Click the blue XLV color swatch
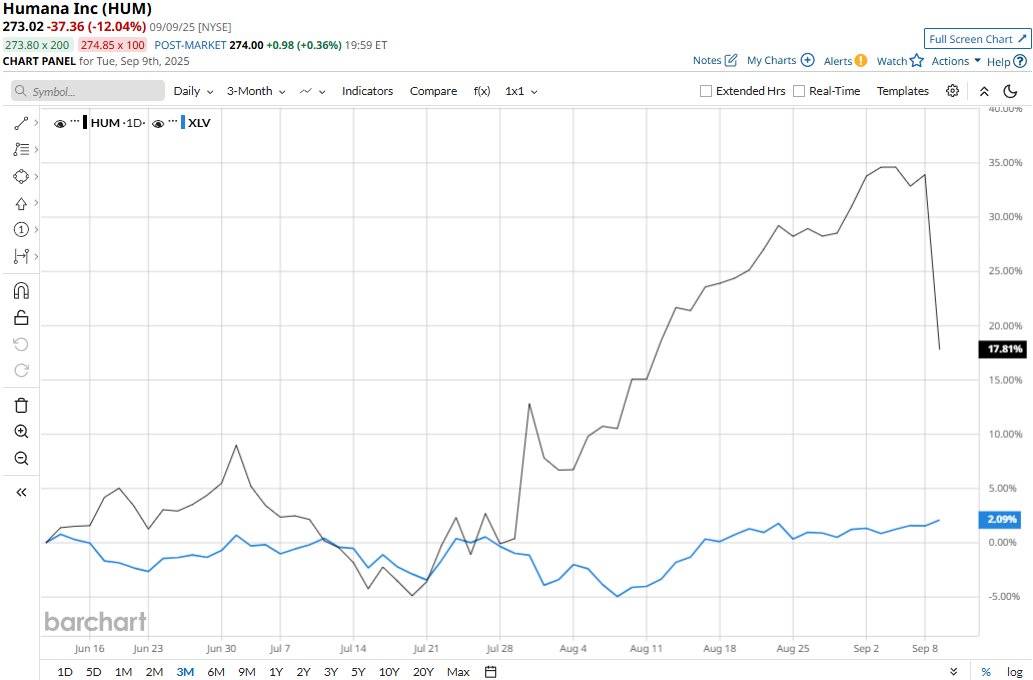This screenshot has height=680, width=1033. 182,123
